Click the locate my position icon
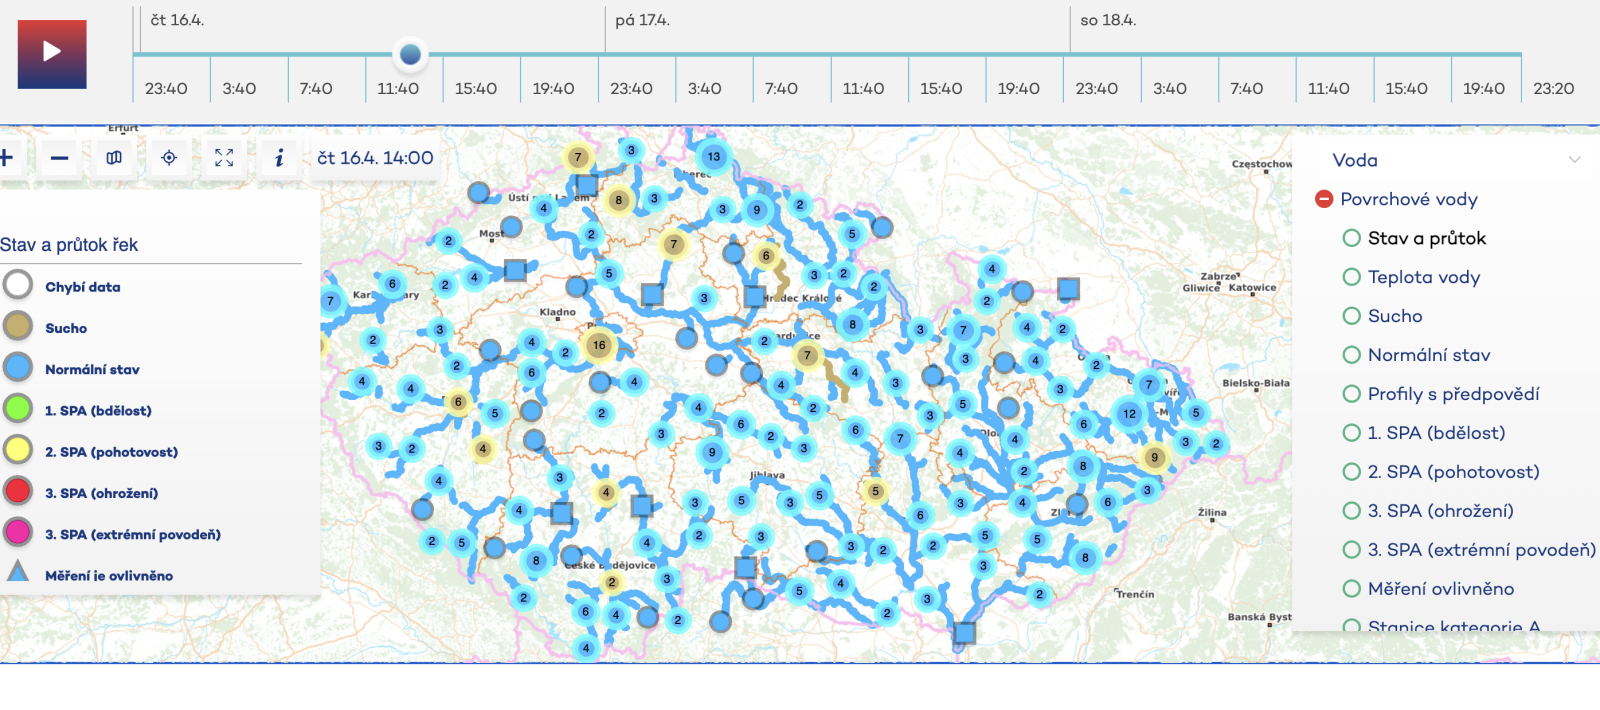 (169, 158)
